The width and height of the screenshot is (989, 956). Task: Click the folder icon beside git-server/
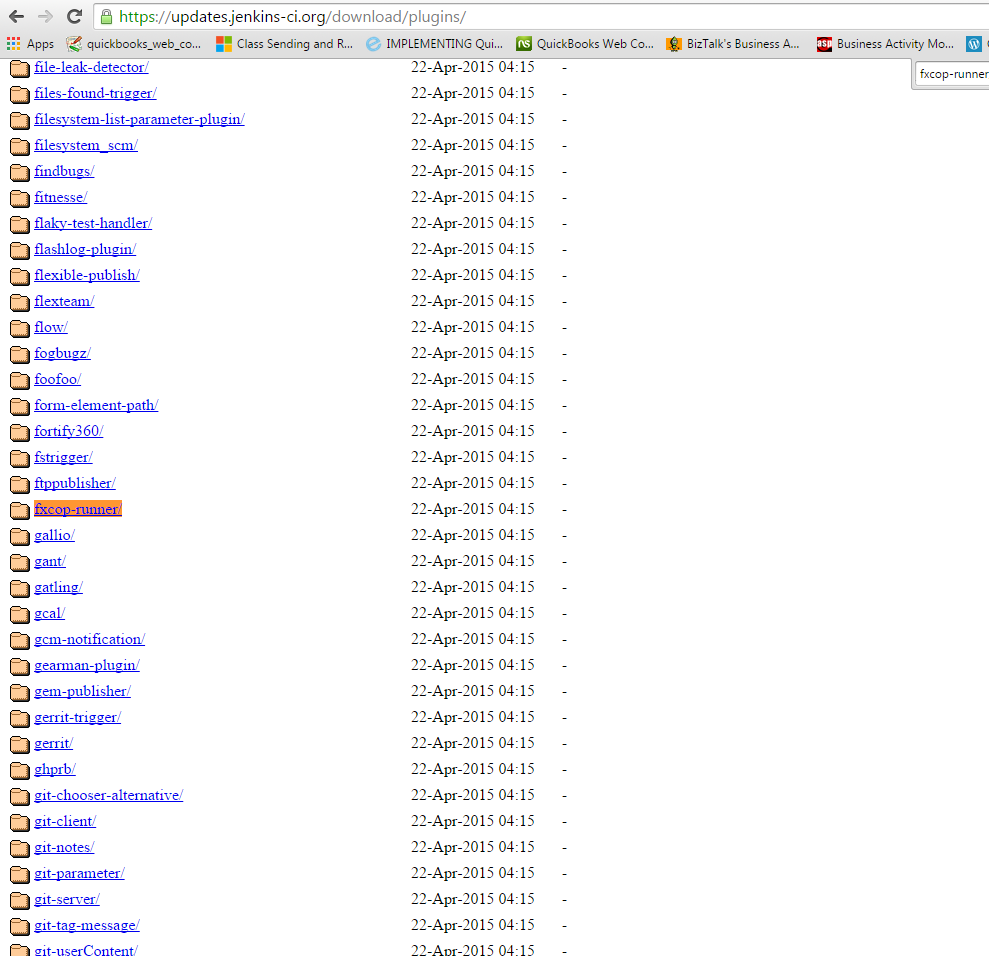[20, 901]
